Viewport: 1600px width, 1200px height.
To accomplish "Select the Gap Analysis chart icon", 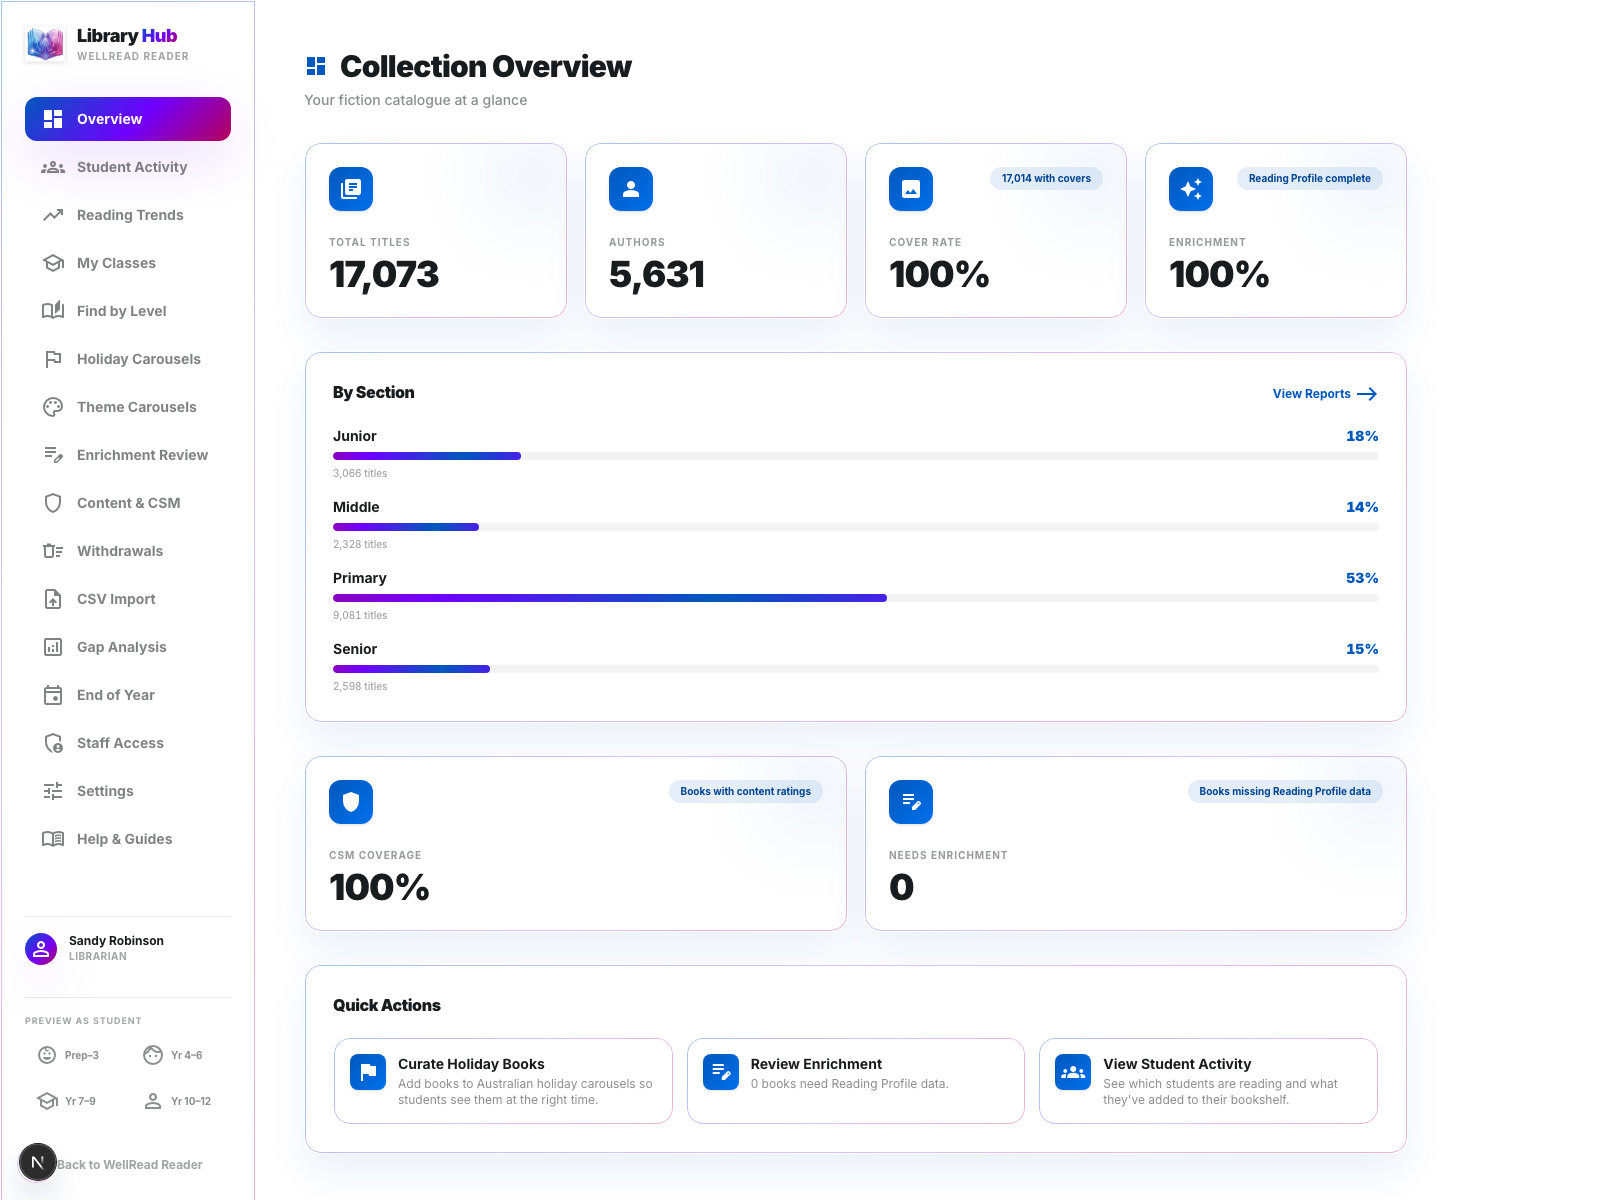I will coord(52,646).
